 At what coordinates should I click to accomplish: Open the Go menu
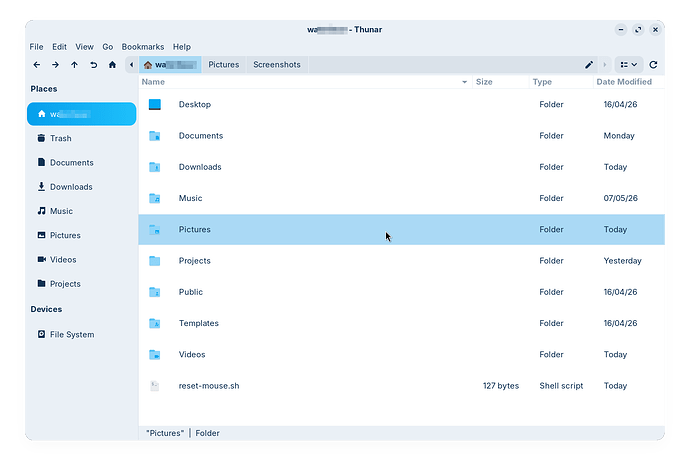click(108, 47)
